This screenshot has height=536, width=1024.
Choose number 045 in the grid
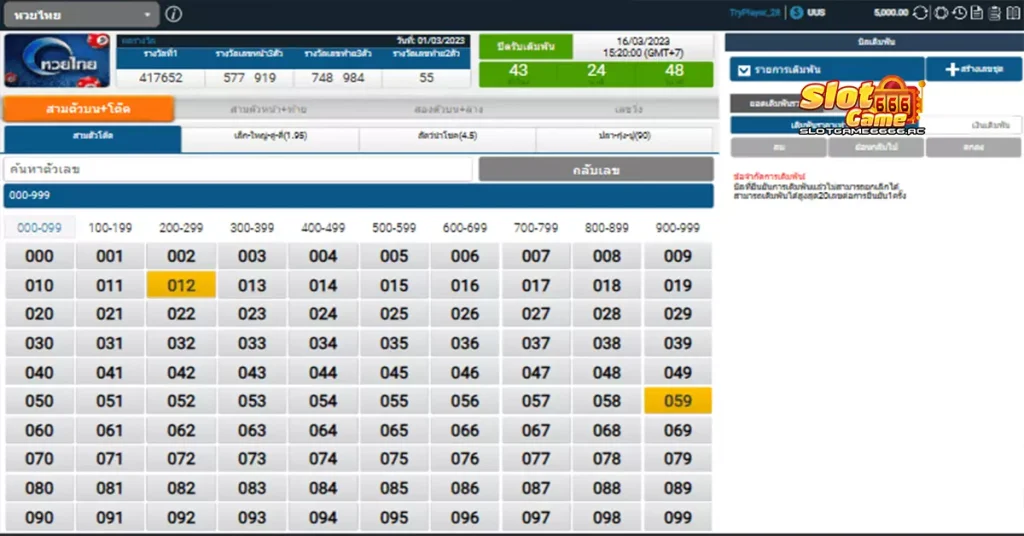coord(394,372)
